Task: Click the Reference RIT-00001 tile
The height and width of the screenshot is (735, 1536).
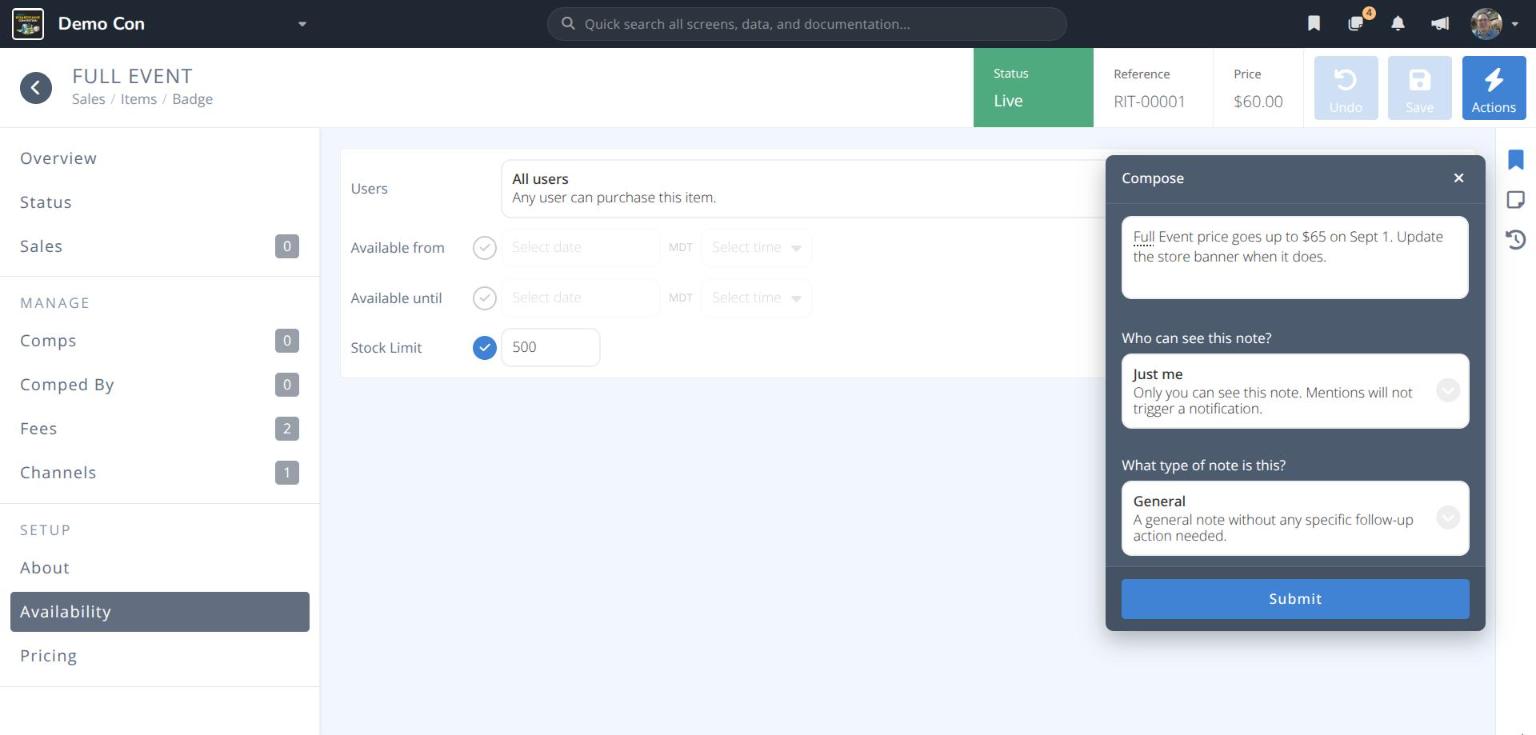Action: click(1153, 88)
